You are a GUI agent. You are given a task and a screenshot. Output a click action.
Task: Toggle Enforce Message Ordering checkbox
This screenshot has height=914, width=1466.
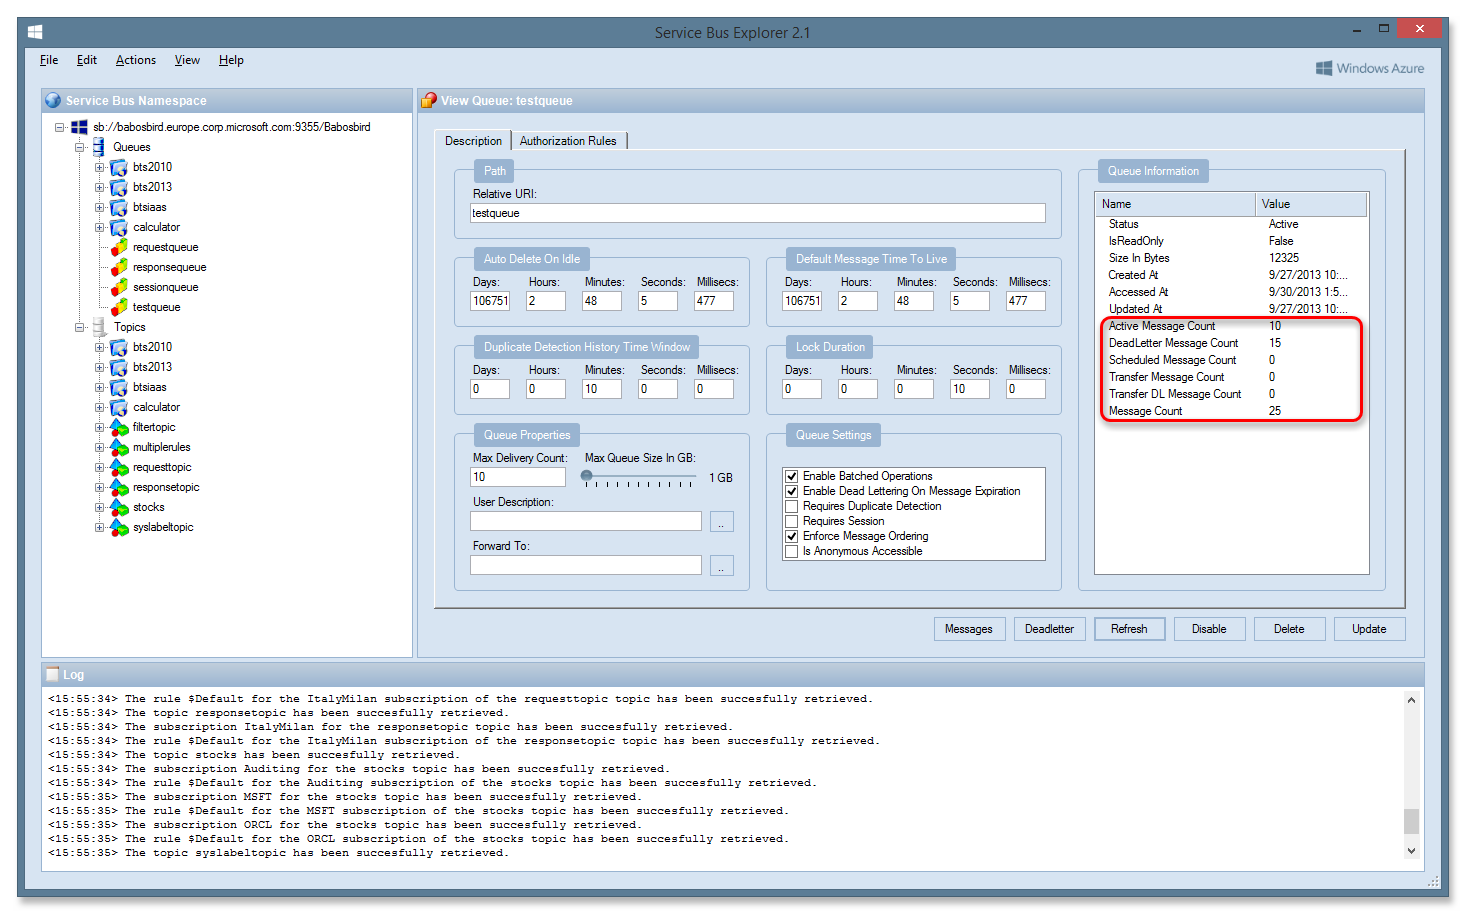click(792, 536)
